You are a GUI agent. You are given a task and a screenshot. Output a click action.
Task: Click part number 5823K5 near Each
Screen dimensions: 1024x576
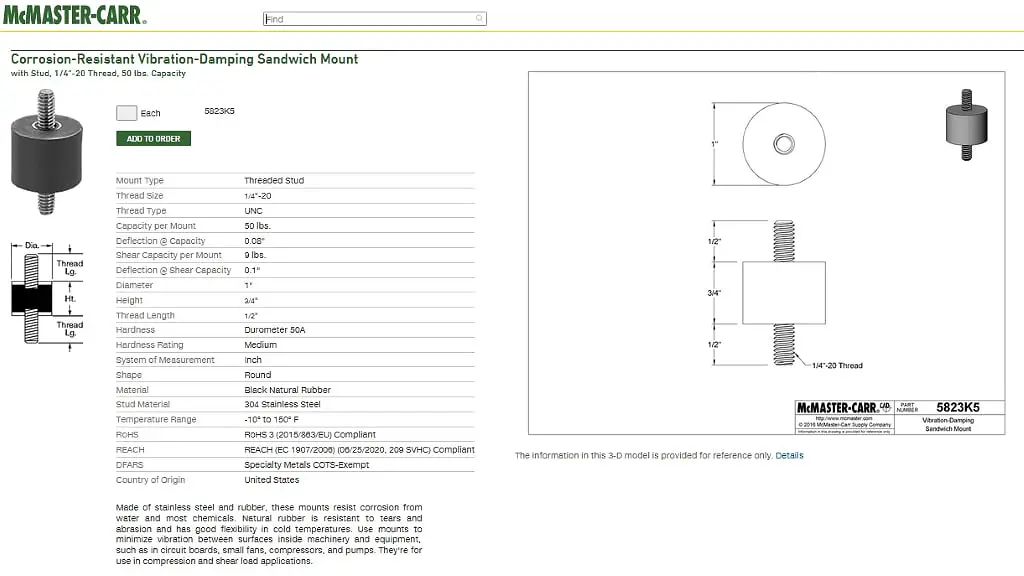(x=219, y=111)
